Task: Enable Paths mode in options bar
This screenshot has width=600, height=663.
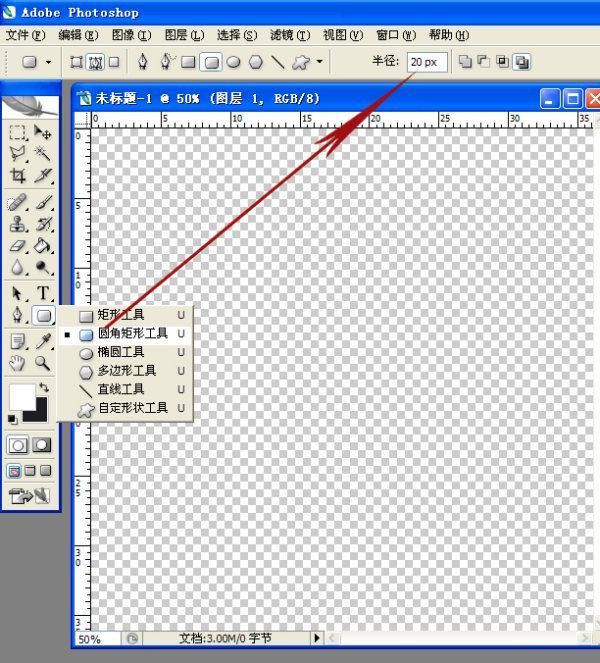Action: [96, 63]
